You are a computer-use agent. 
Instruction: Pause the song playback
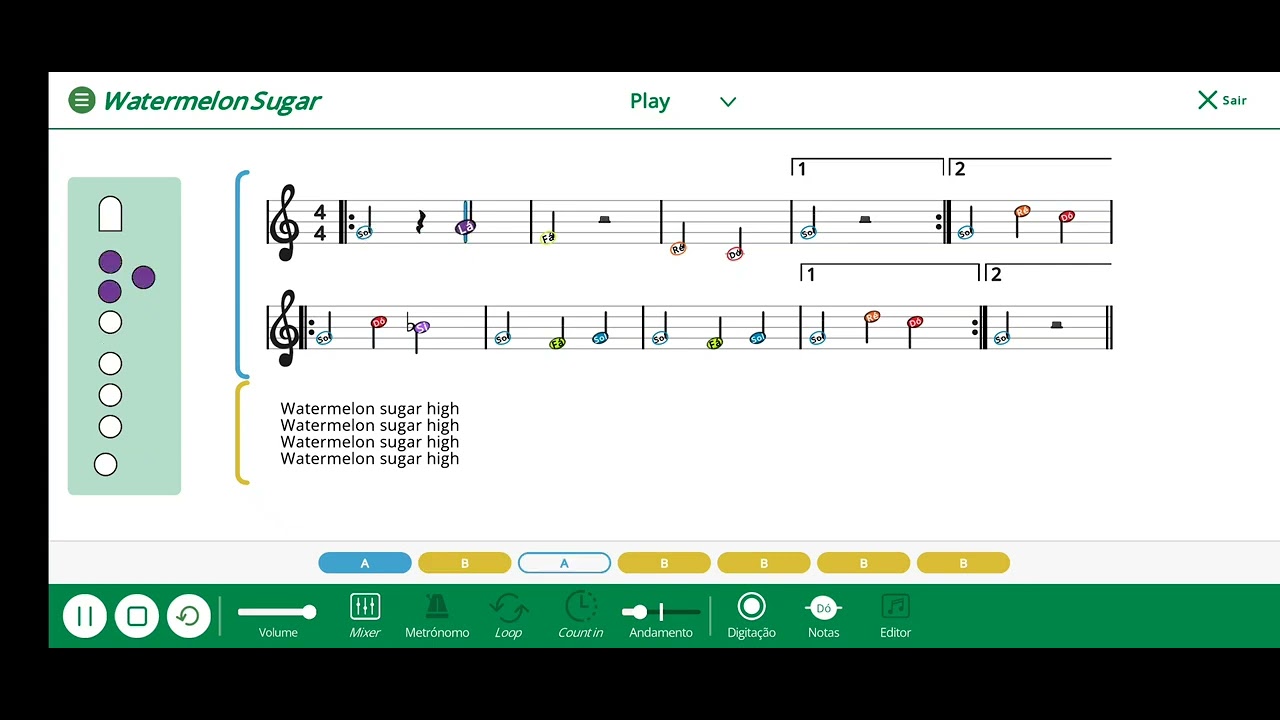[x=85, y=616]
